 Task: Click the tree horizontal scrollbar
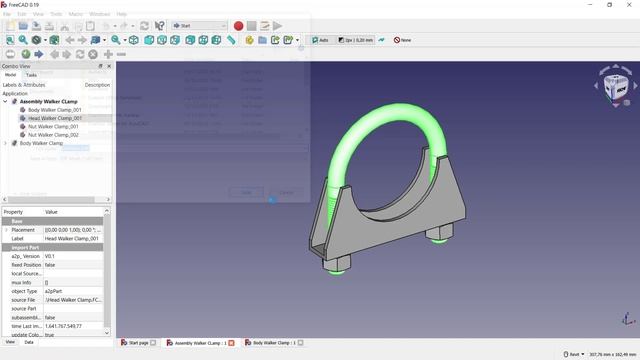[x=51, y=200]
